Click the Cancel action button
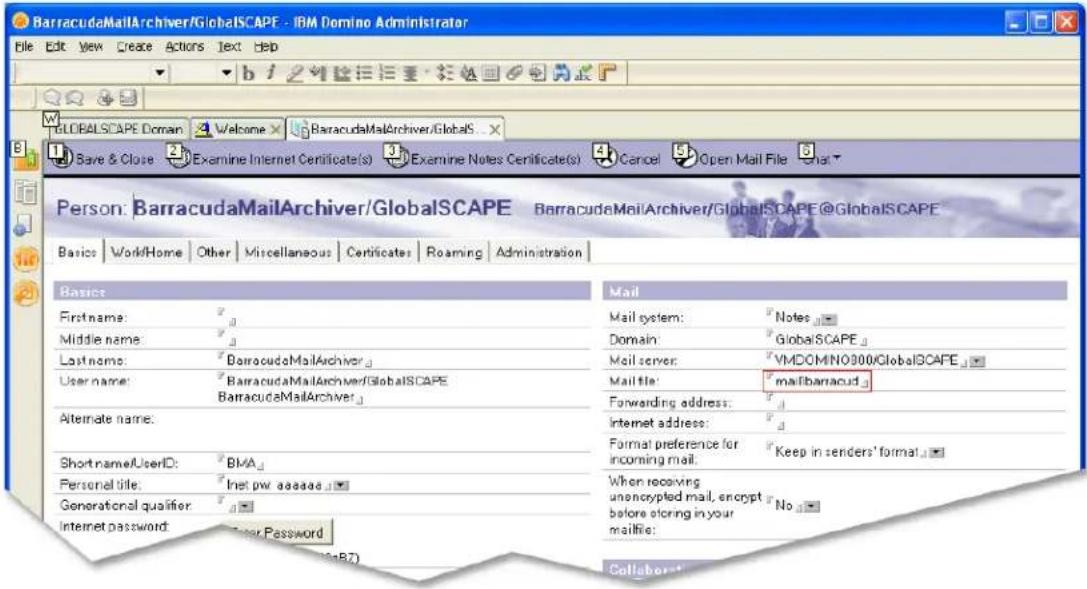The image size is (1087, 589). [x=627, y=158]
